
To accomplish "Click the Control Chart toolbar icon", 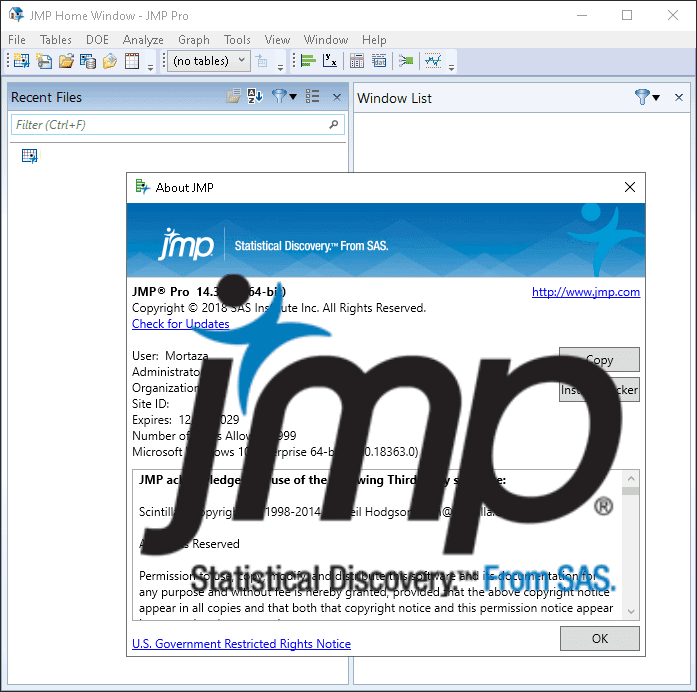I will coord(433,60).
